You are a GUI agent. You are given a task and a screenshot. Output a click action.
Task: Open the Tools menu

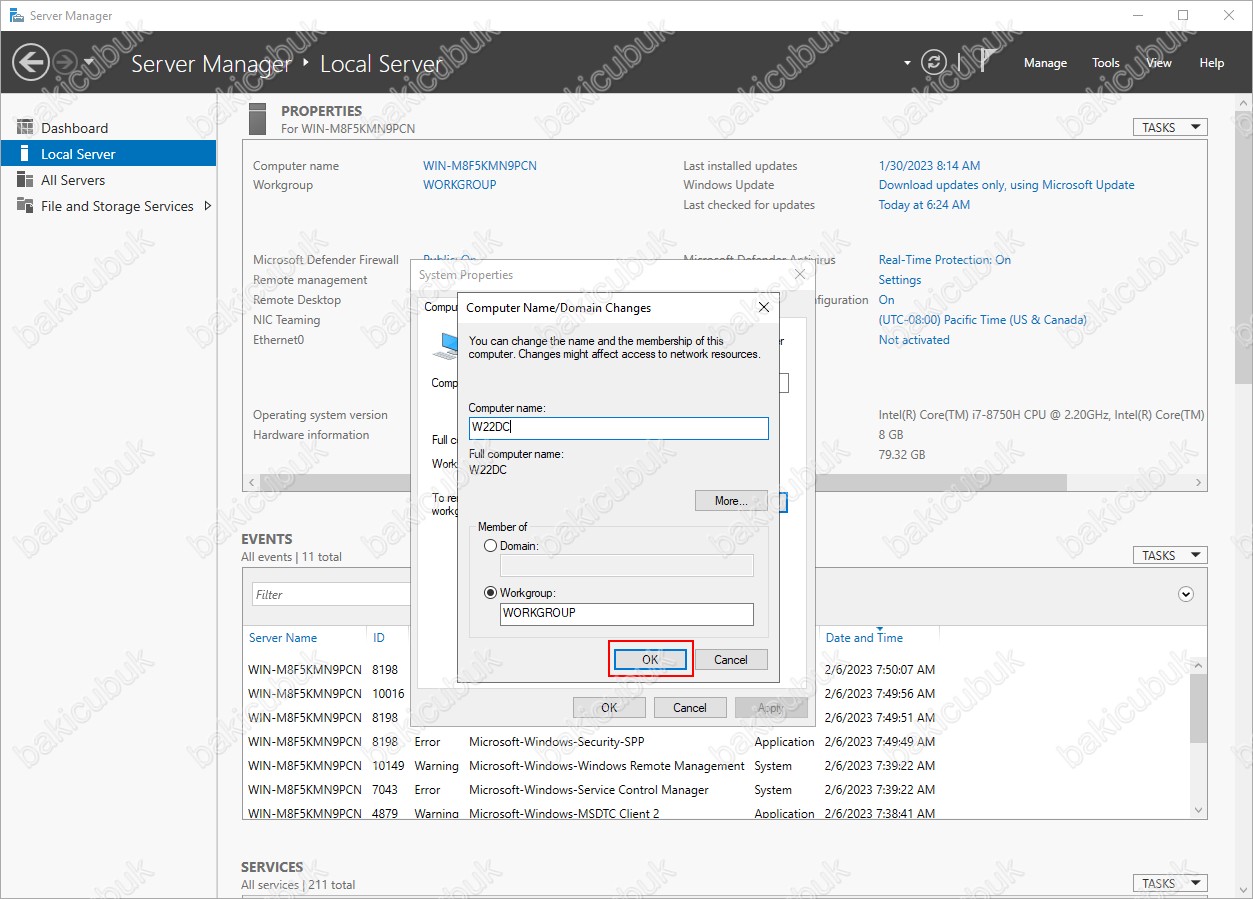click(x=1106, y=63)
